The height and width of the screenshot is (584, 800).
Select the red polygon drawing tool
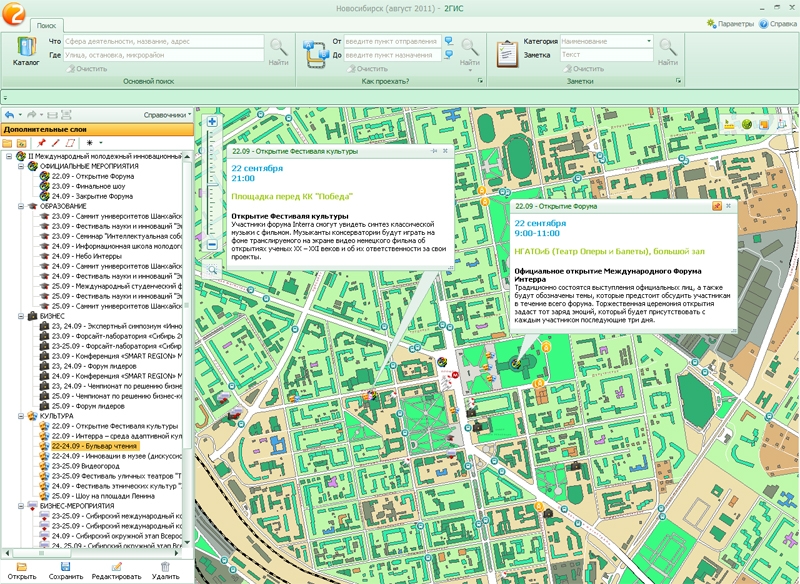pyautogui.click(x=70, y=143)
